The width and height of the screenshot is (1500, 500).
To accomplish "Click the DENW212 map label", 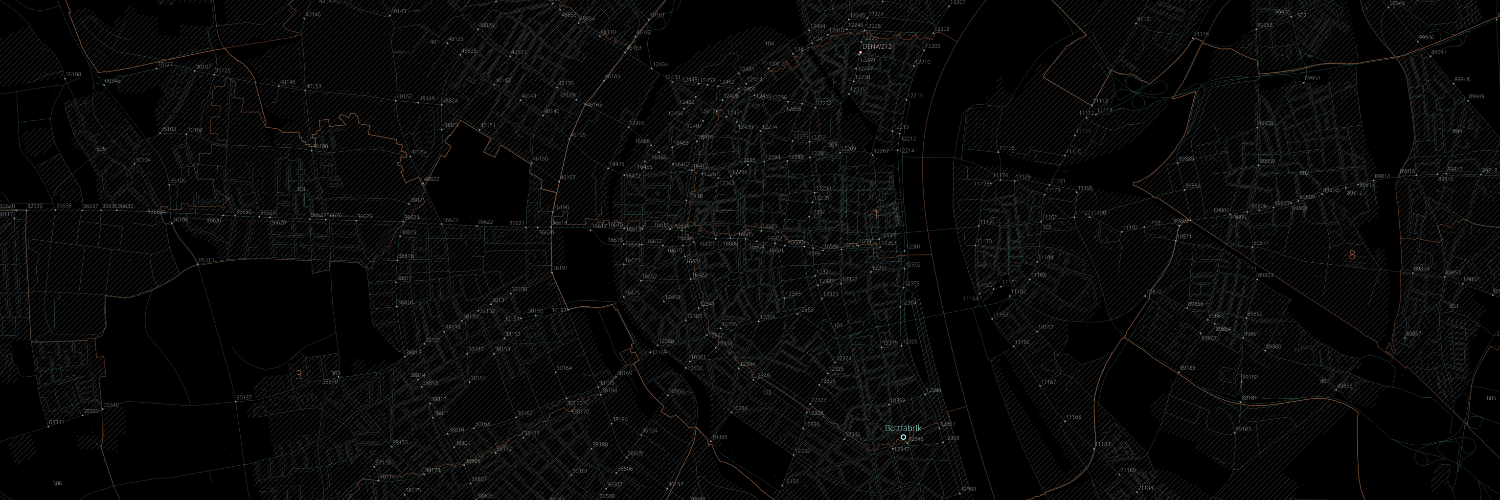I will coord(877,46).
